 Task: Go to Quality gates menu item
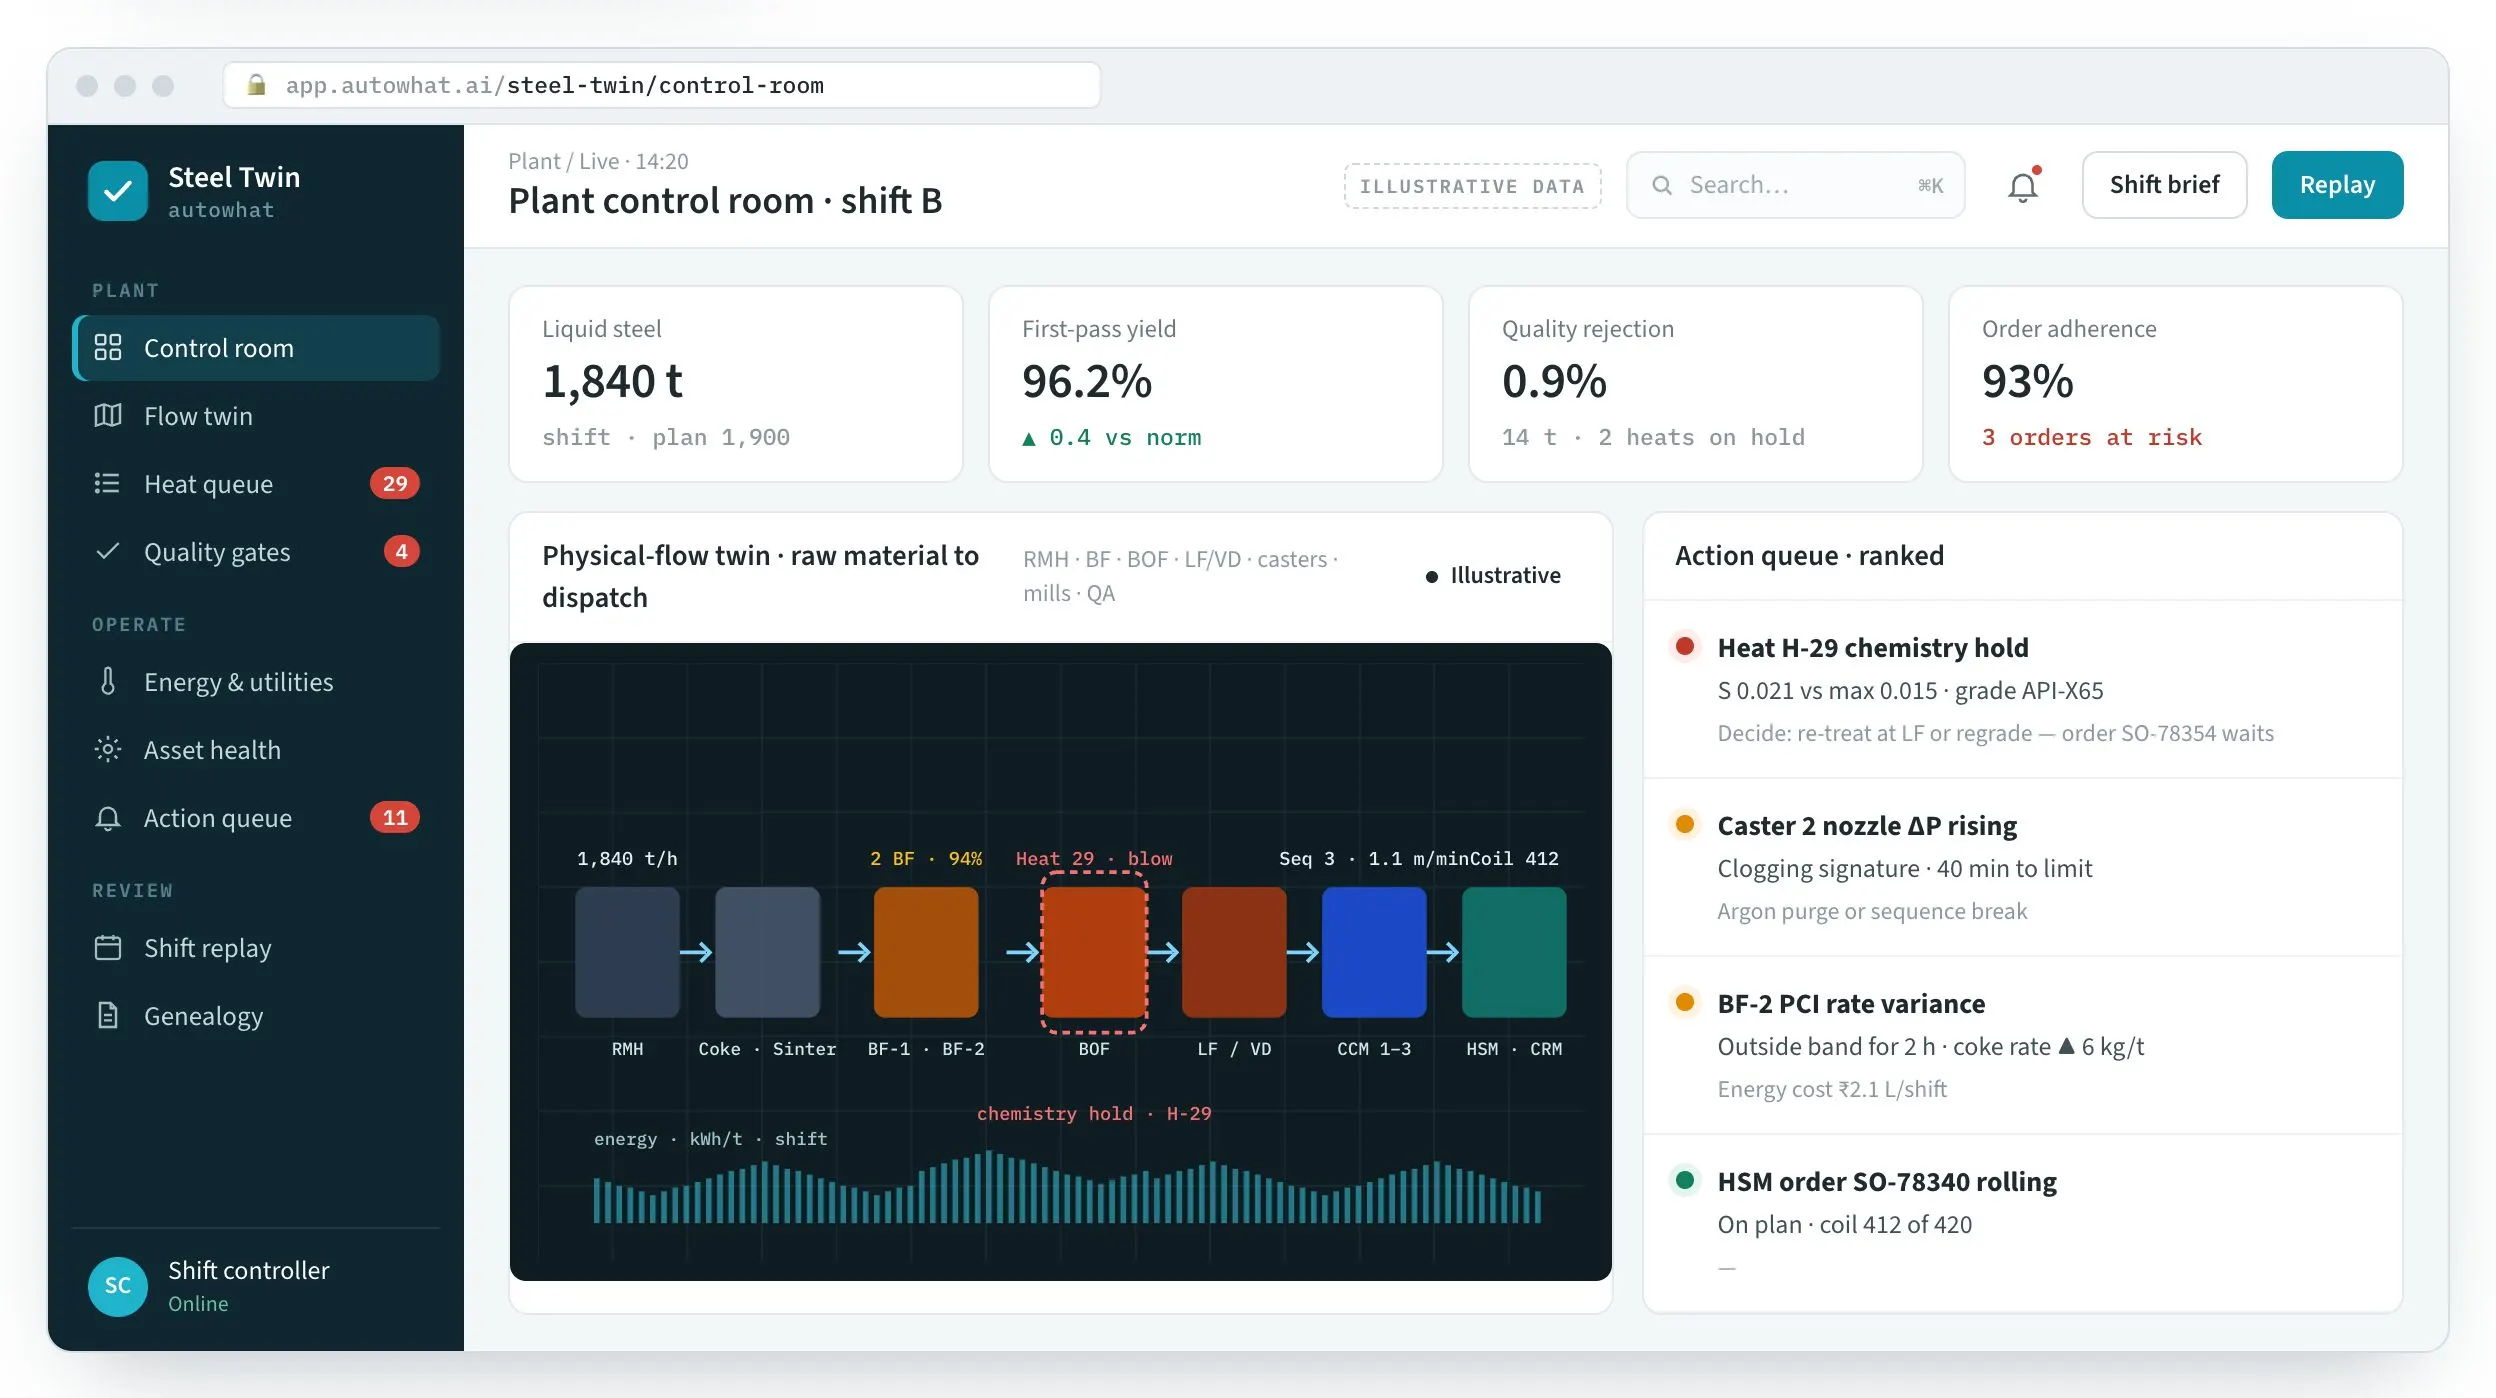256,552
